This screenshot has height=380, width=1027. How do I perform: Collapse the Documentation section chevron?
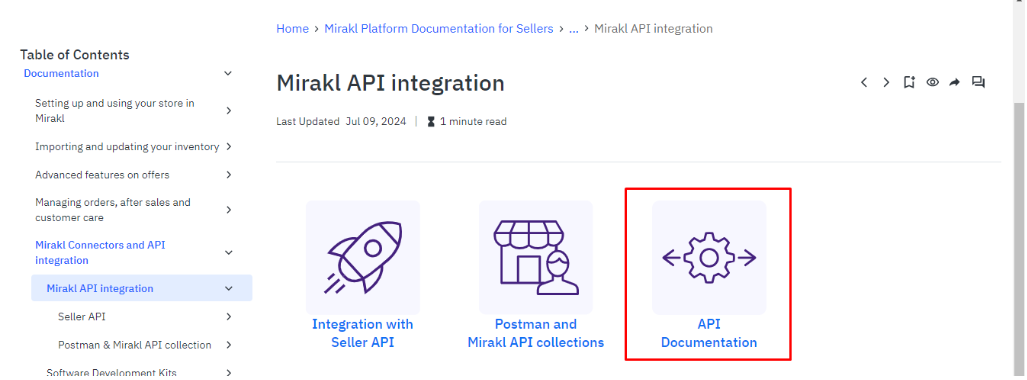point(228,73)
